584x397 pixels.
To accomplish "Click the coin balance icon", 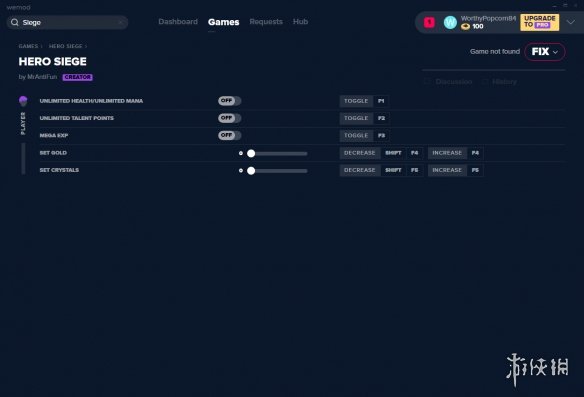I will click(x=465, y=26).
